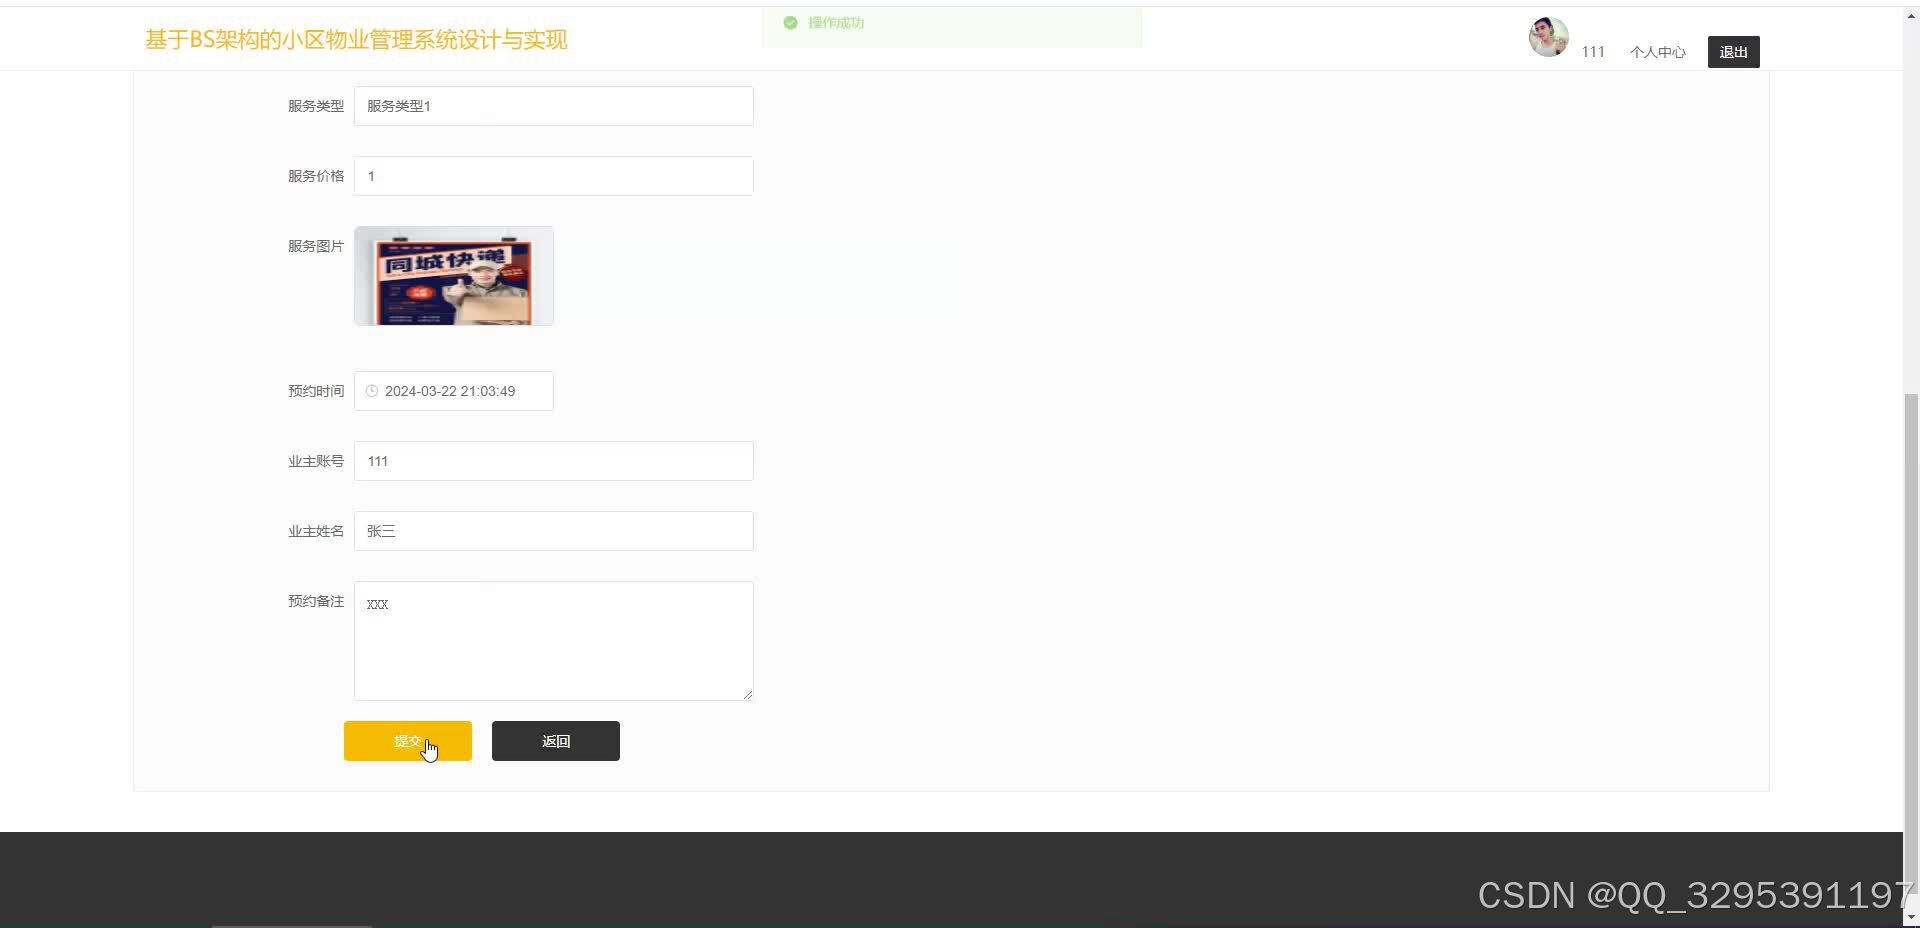This screenshot has width=1920, height=928.
Task: Submit the form with 提交 button
Action: click(408, 741)
